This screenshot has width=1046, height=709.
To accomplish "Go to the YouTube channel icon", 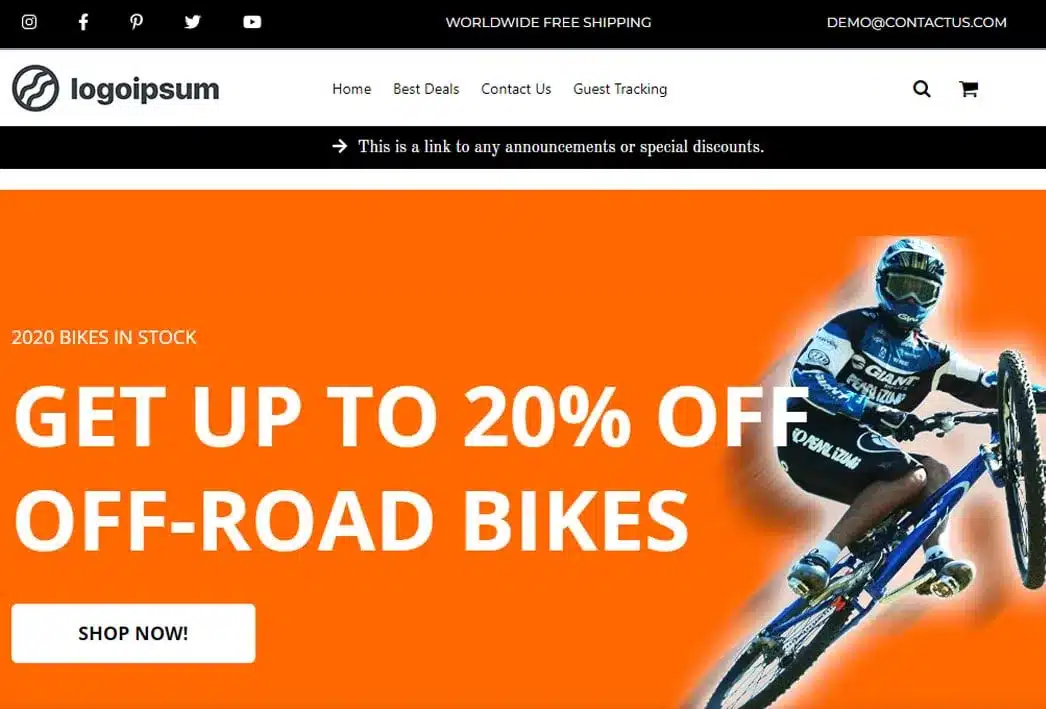I will 252,22.
